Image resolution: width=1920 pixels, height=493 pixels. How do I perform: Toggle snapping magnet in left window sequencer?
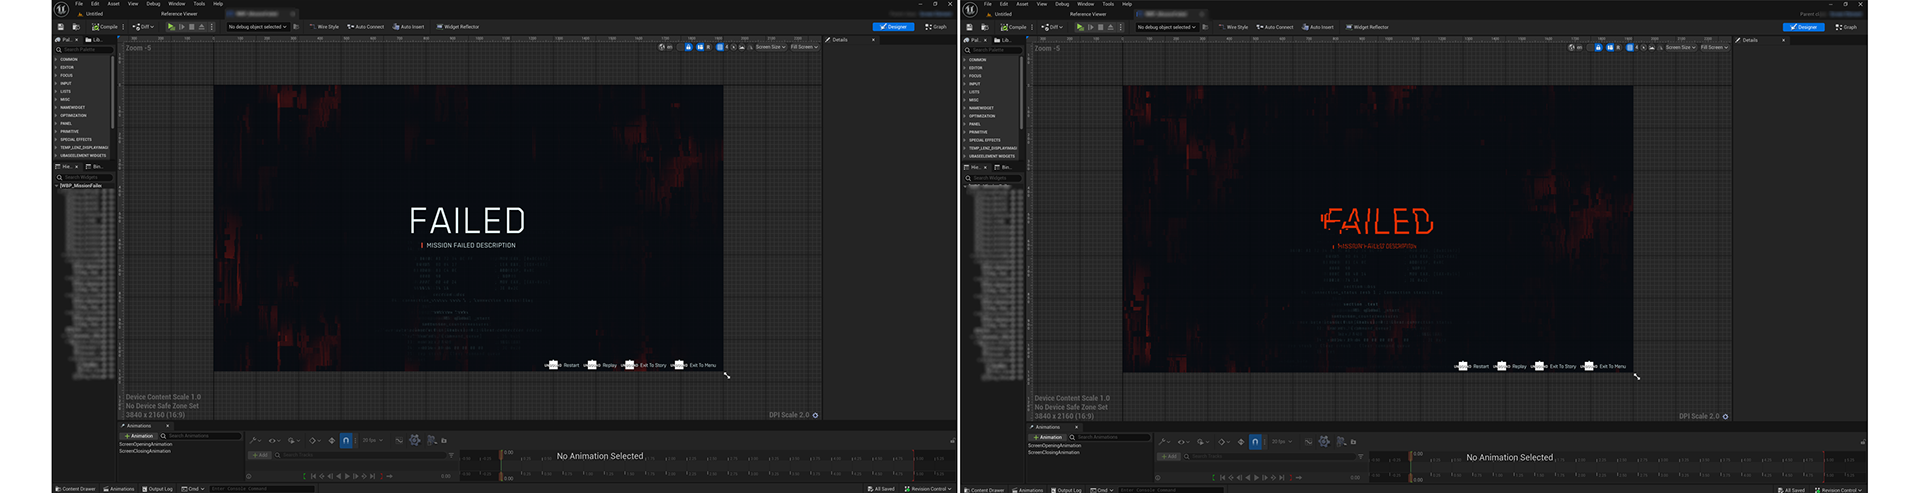(346, 440)
